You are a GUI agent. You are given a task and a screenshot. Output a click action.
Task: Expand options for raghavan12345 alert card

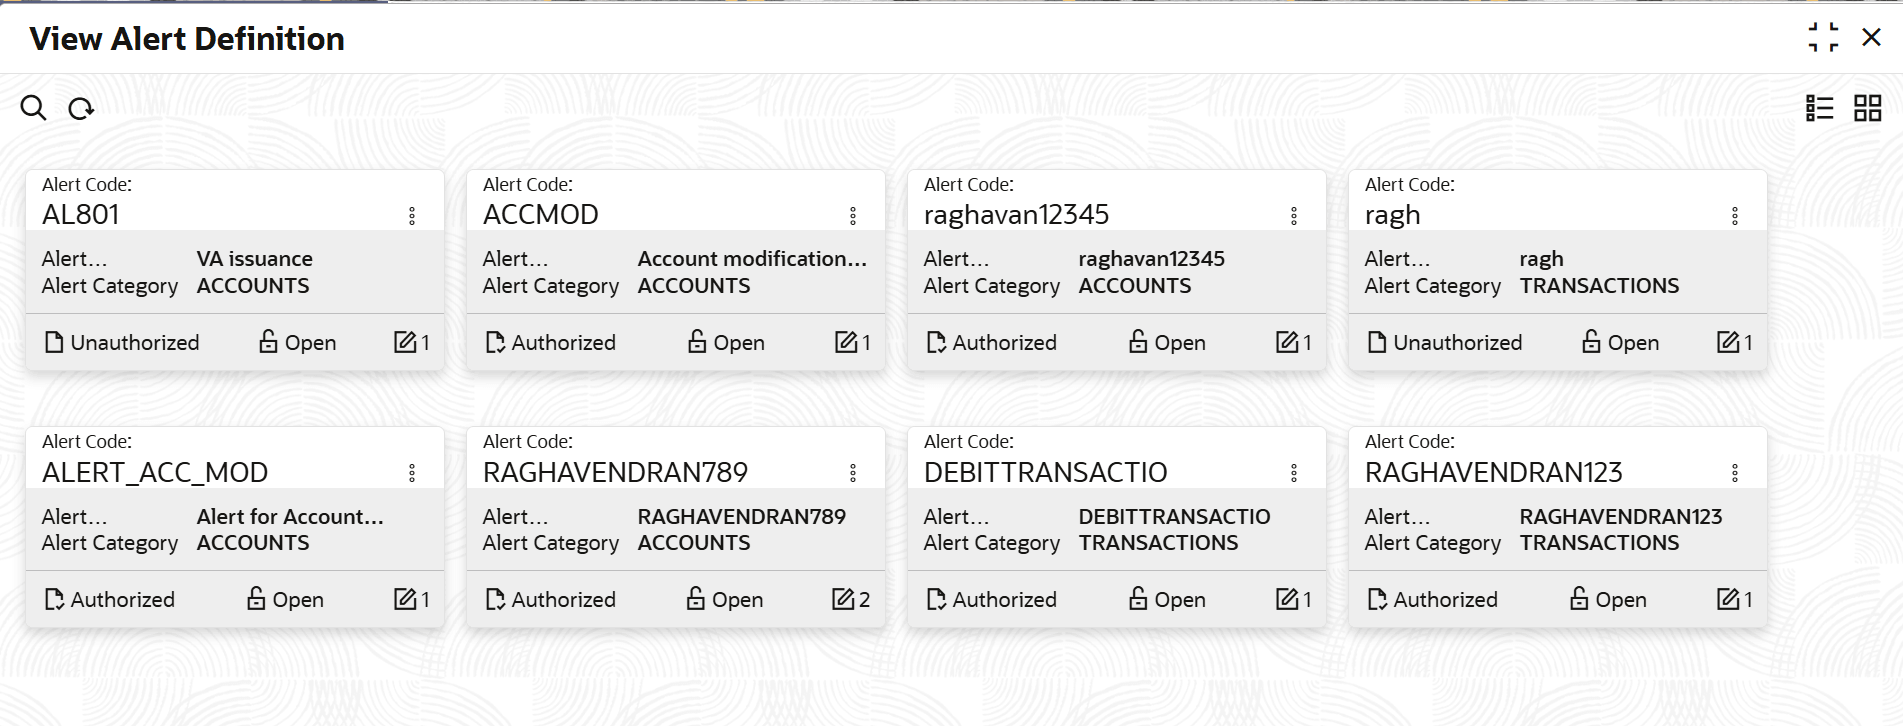(1294, 216)
